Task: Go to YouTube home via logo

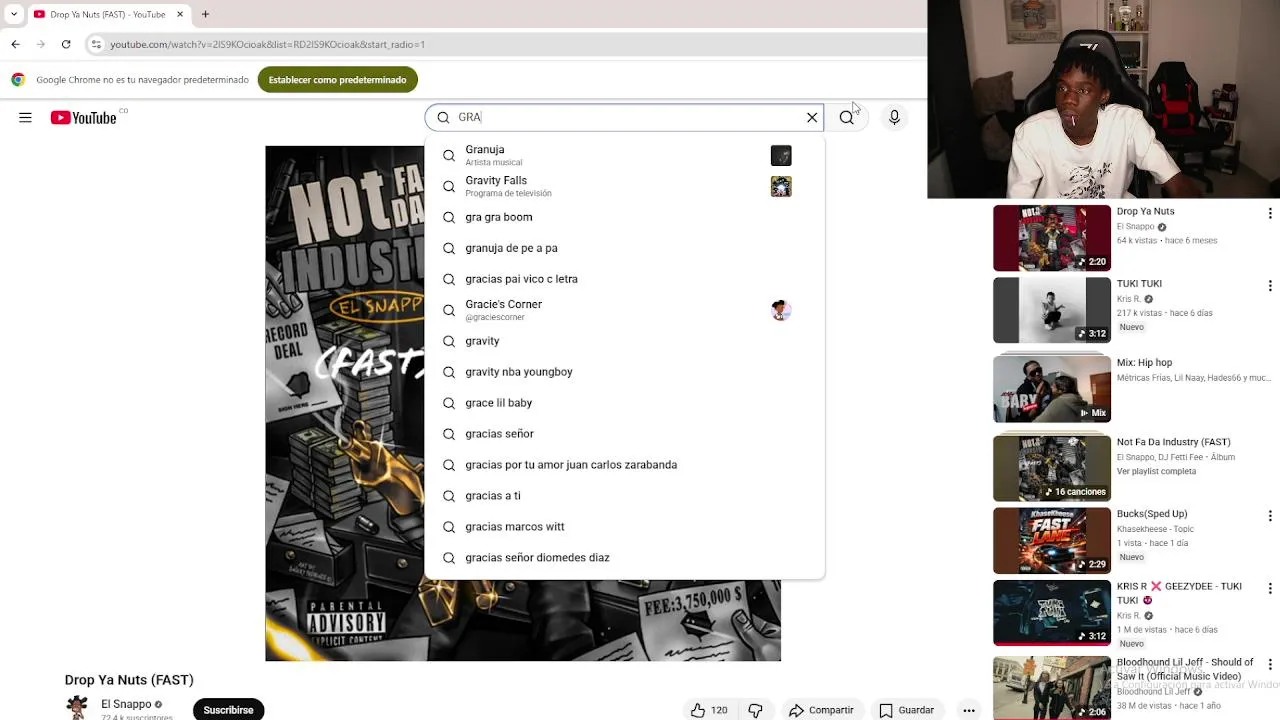Action: tap(83, 118)
